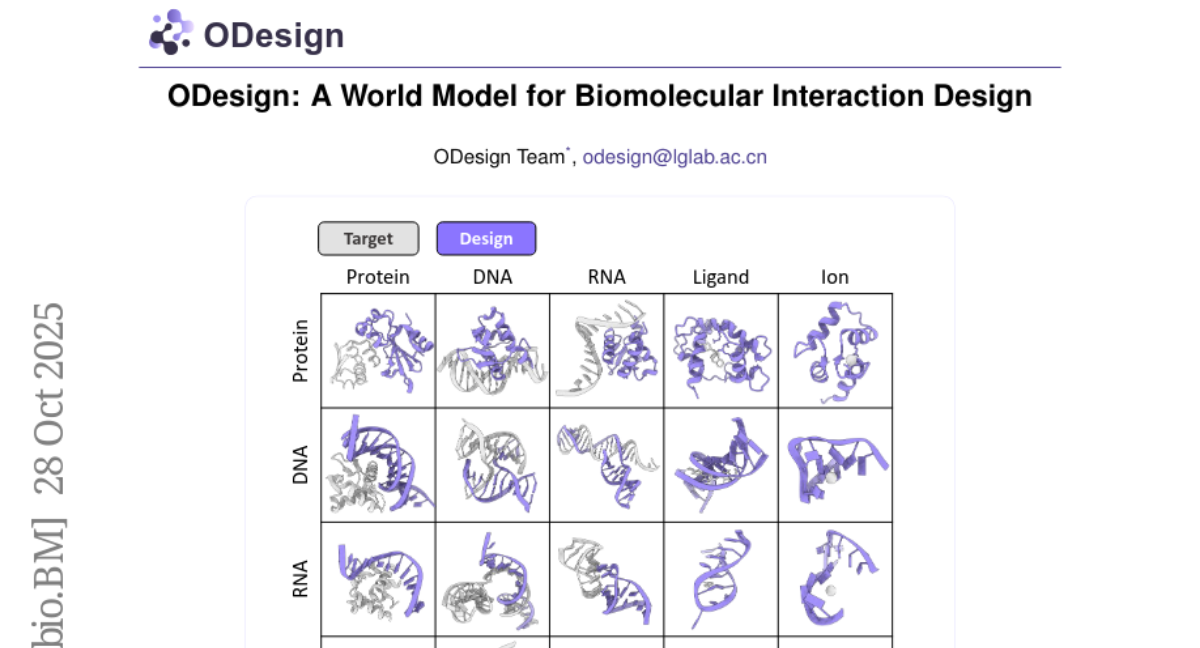The height and width of the screenshot is (648, 1200).
Task: Select the DNA-DNA structure thumbnail
Action: tap(492, 465)
